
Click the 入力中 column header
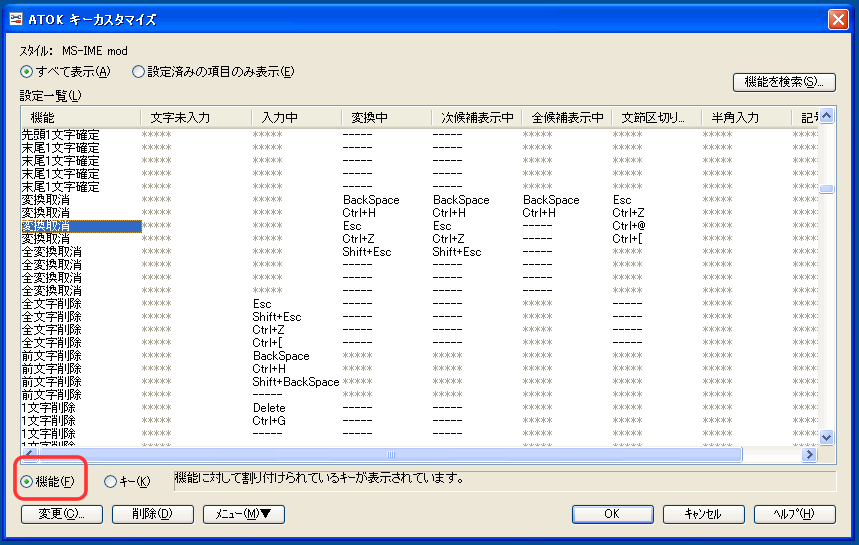coord(296,118)
